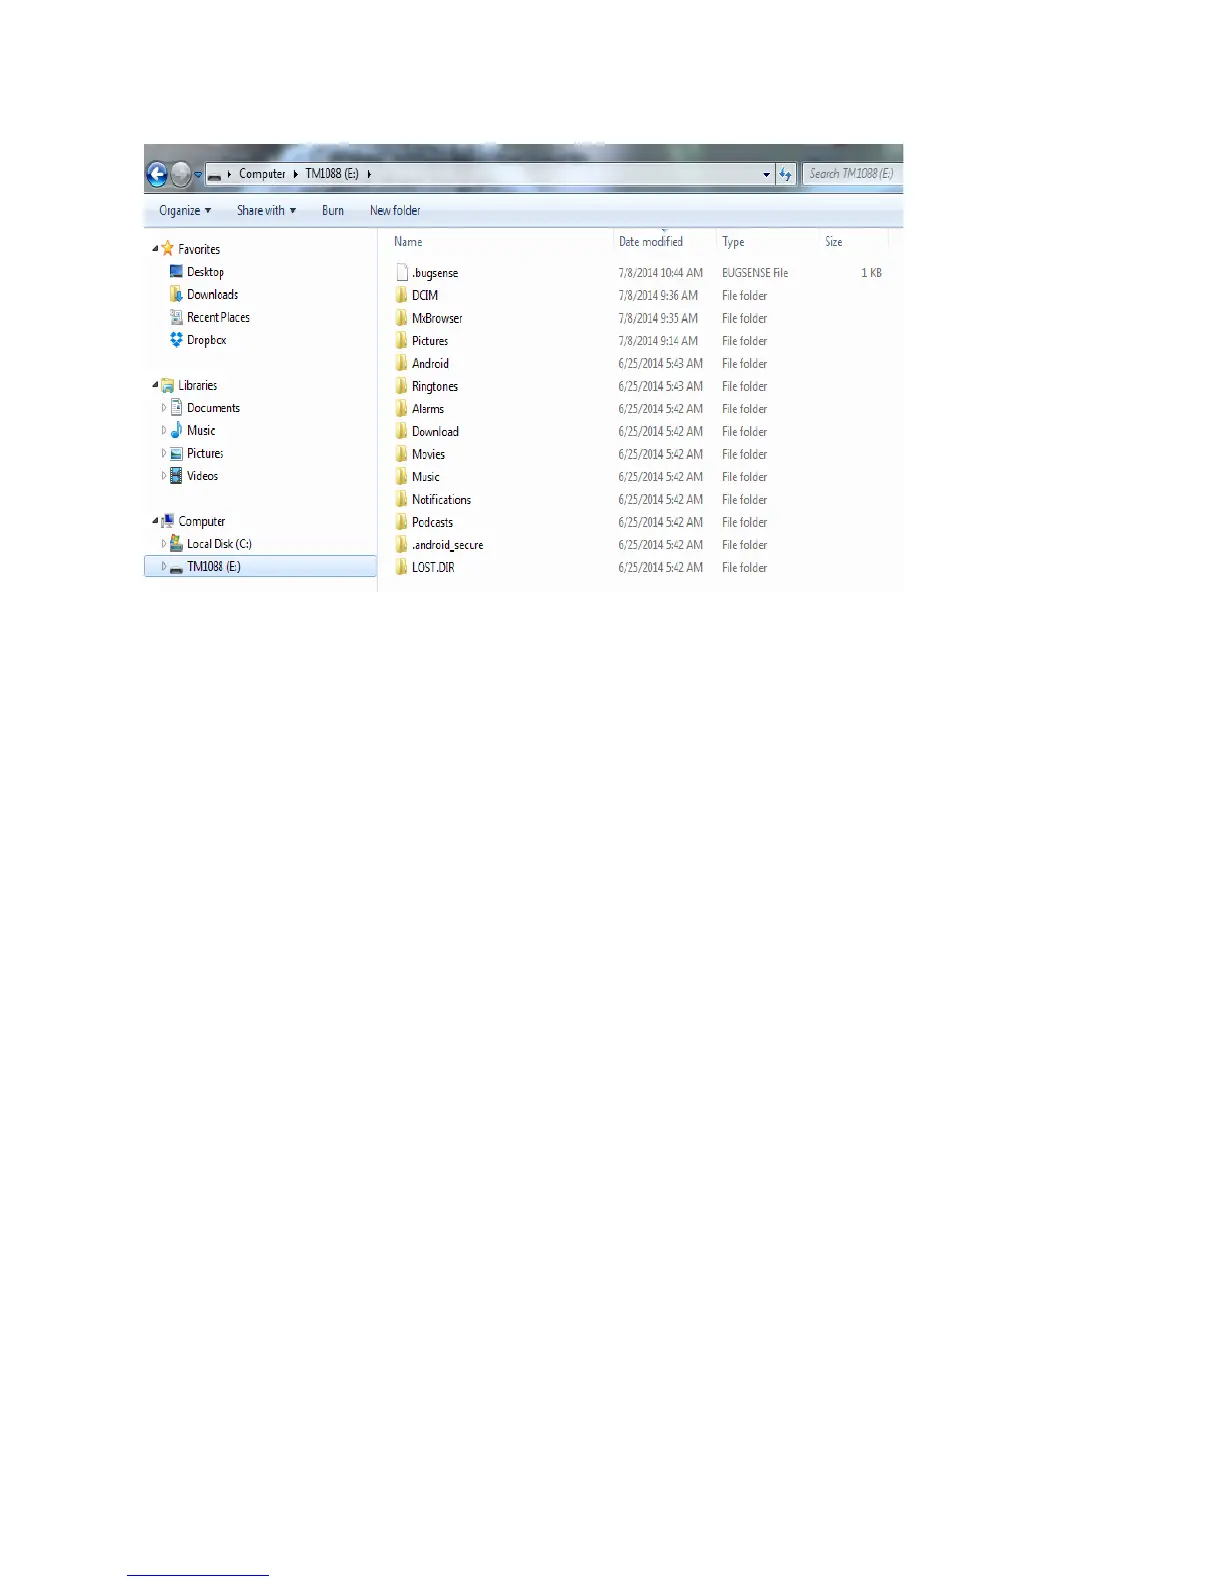This screenshot has width=1224, height=1584.
Task: Click the '7/8/2014 9:14 AM' date cell
Action: (658, 341)
